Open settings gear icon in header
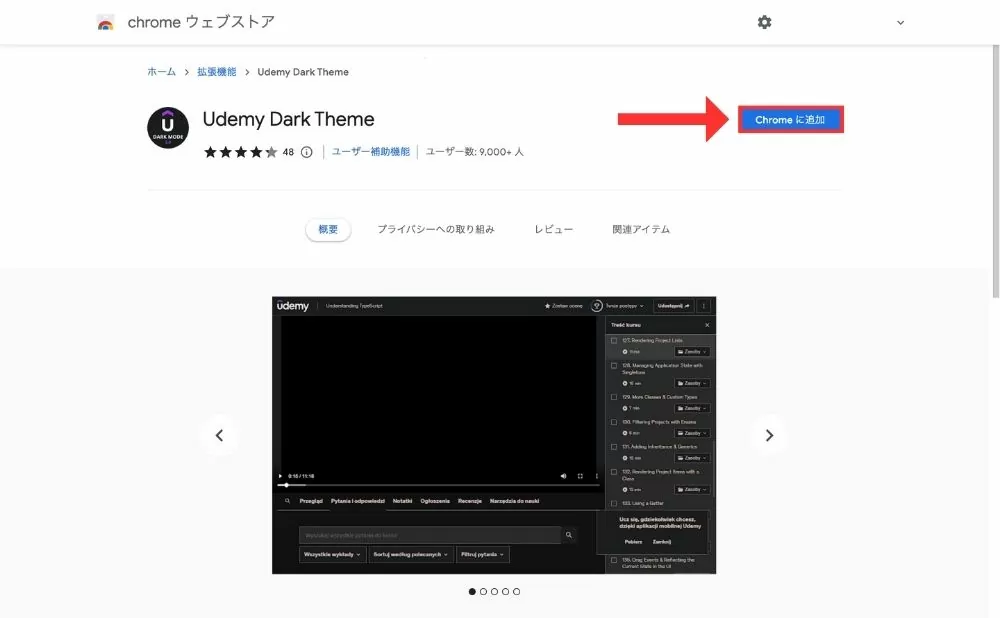Screen dimensions: 1000x618 tap(765, 22)
